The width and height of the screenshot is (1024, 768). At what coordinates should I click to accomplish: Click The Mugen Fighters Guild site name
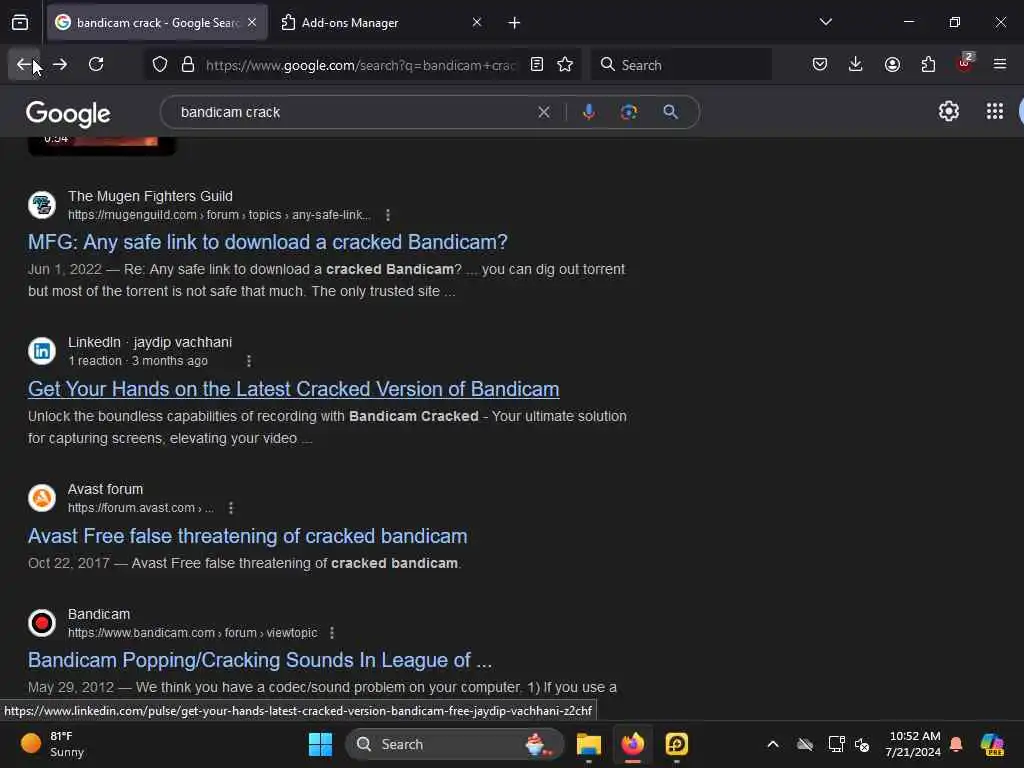(150, 196)
